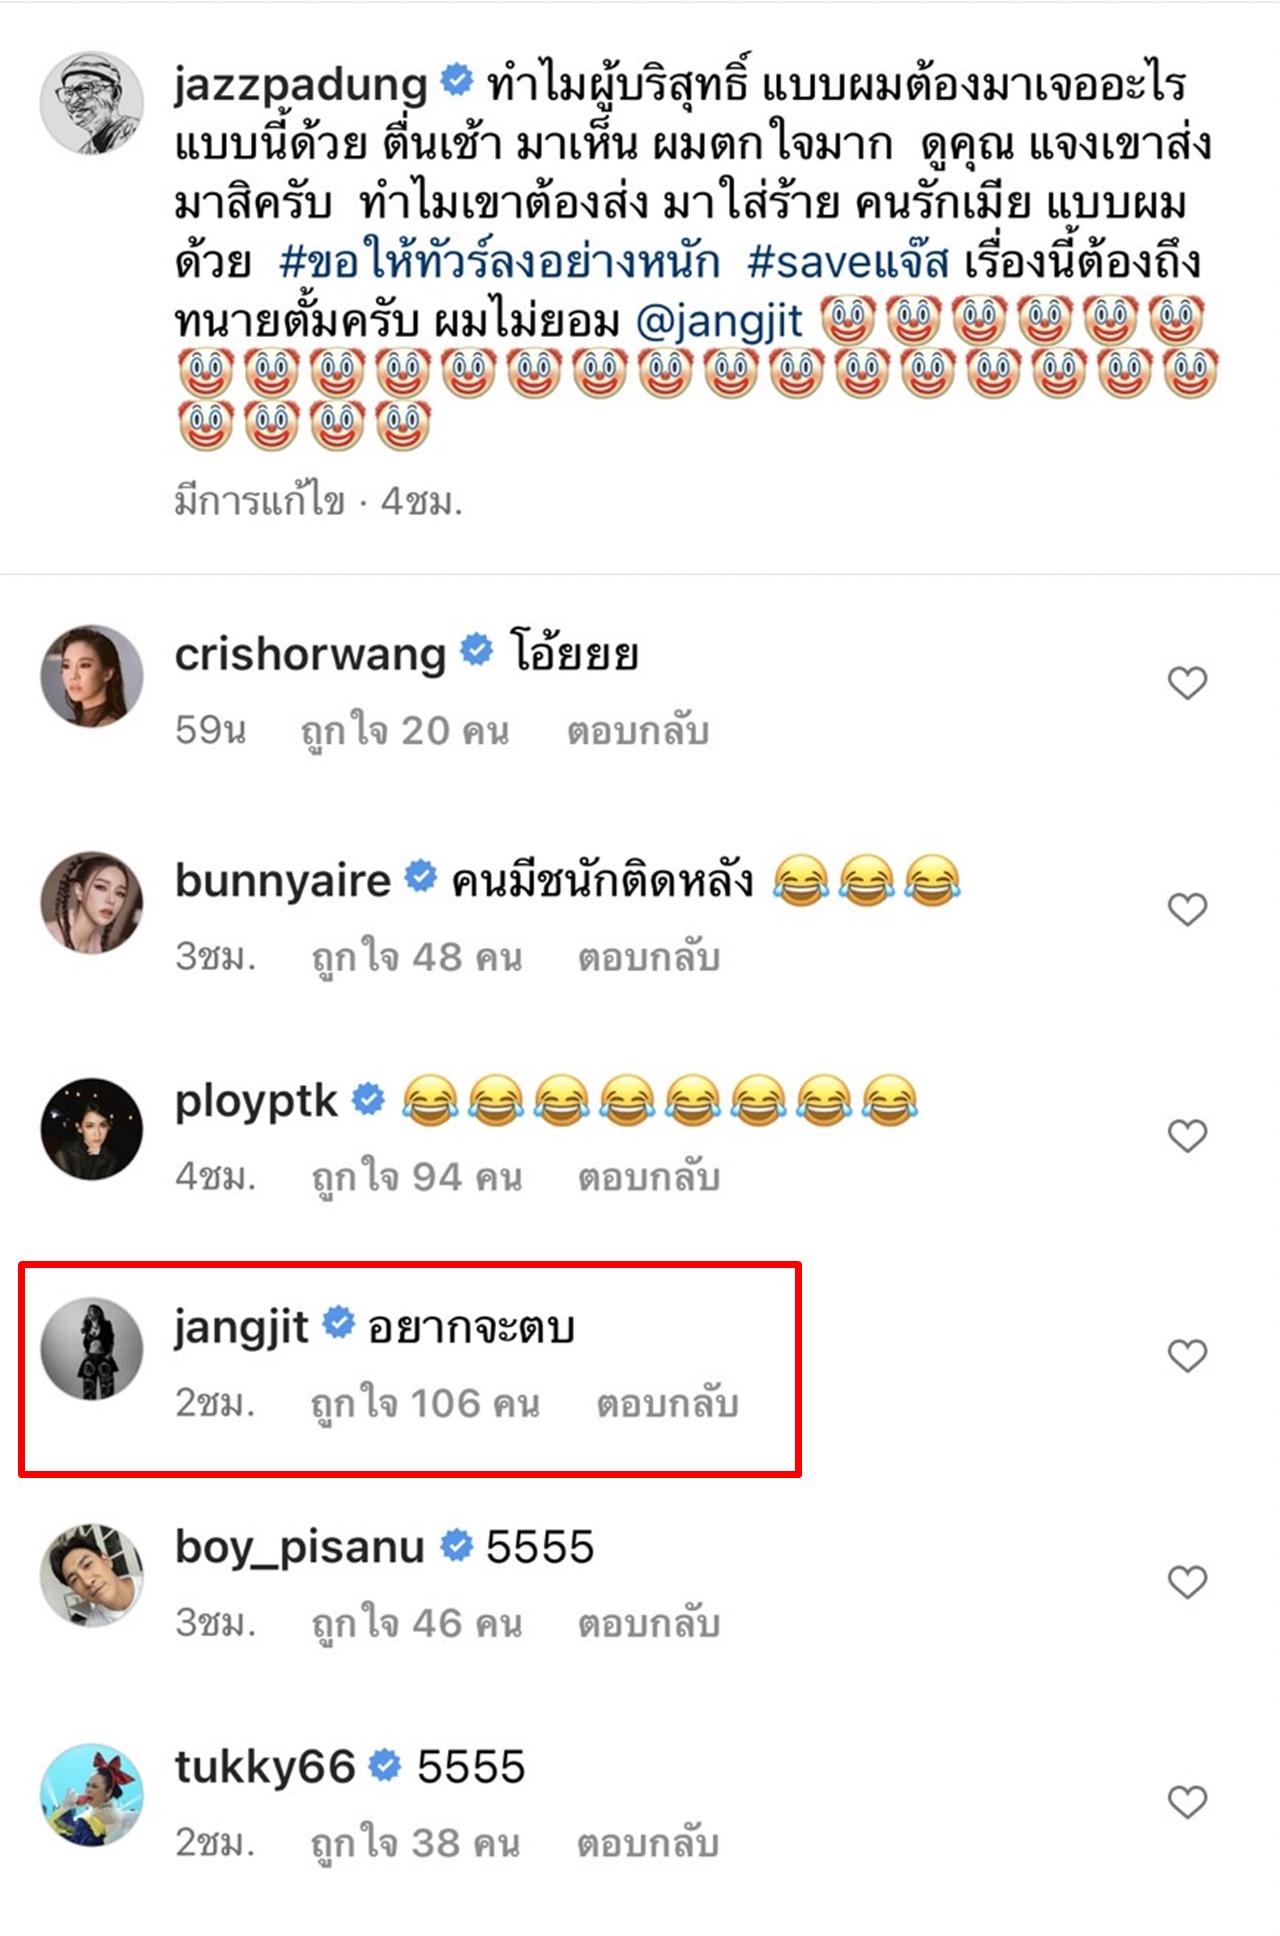Viewport: 1280px width, 1936px height.
Task: Tap heart icon on bunnyaire's comment
Action: (x=1187, y=909)
